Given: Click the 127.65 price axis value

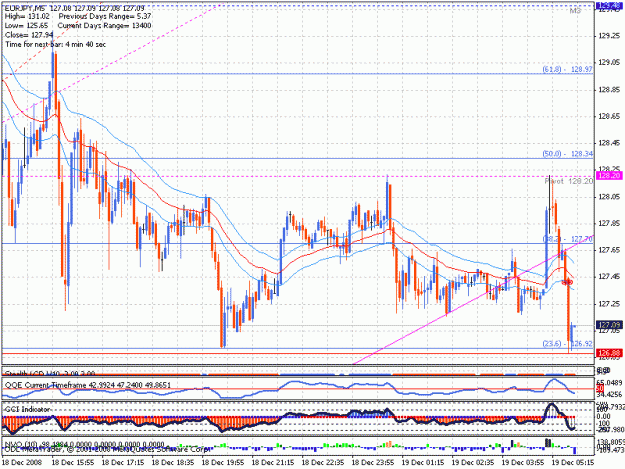Looking at the screenshot, I should pyautogui.click(x=609, y=250).
